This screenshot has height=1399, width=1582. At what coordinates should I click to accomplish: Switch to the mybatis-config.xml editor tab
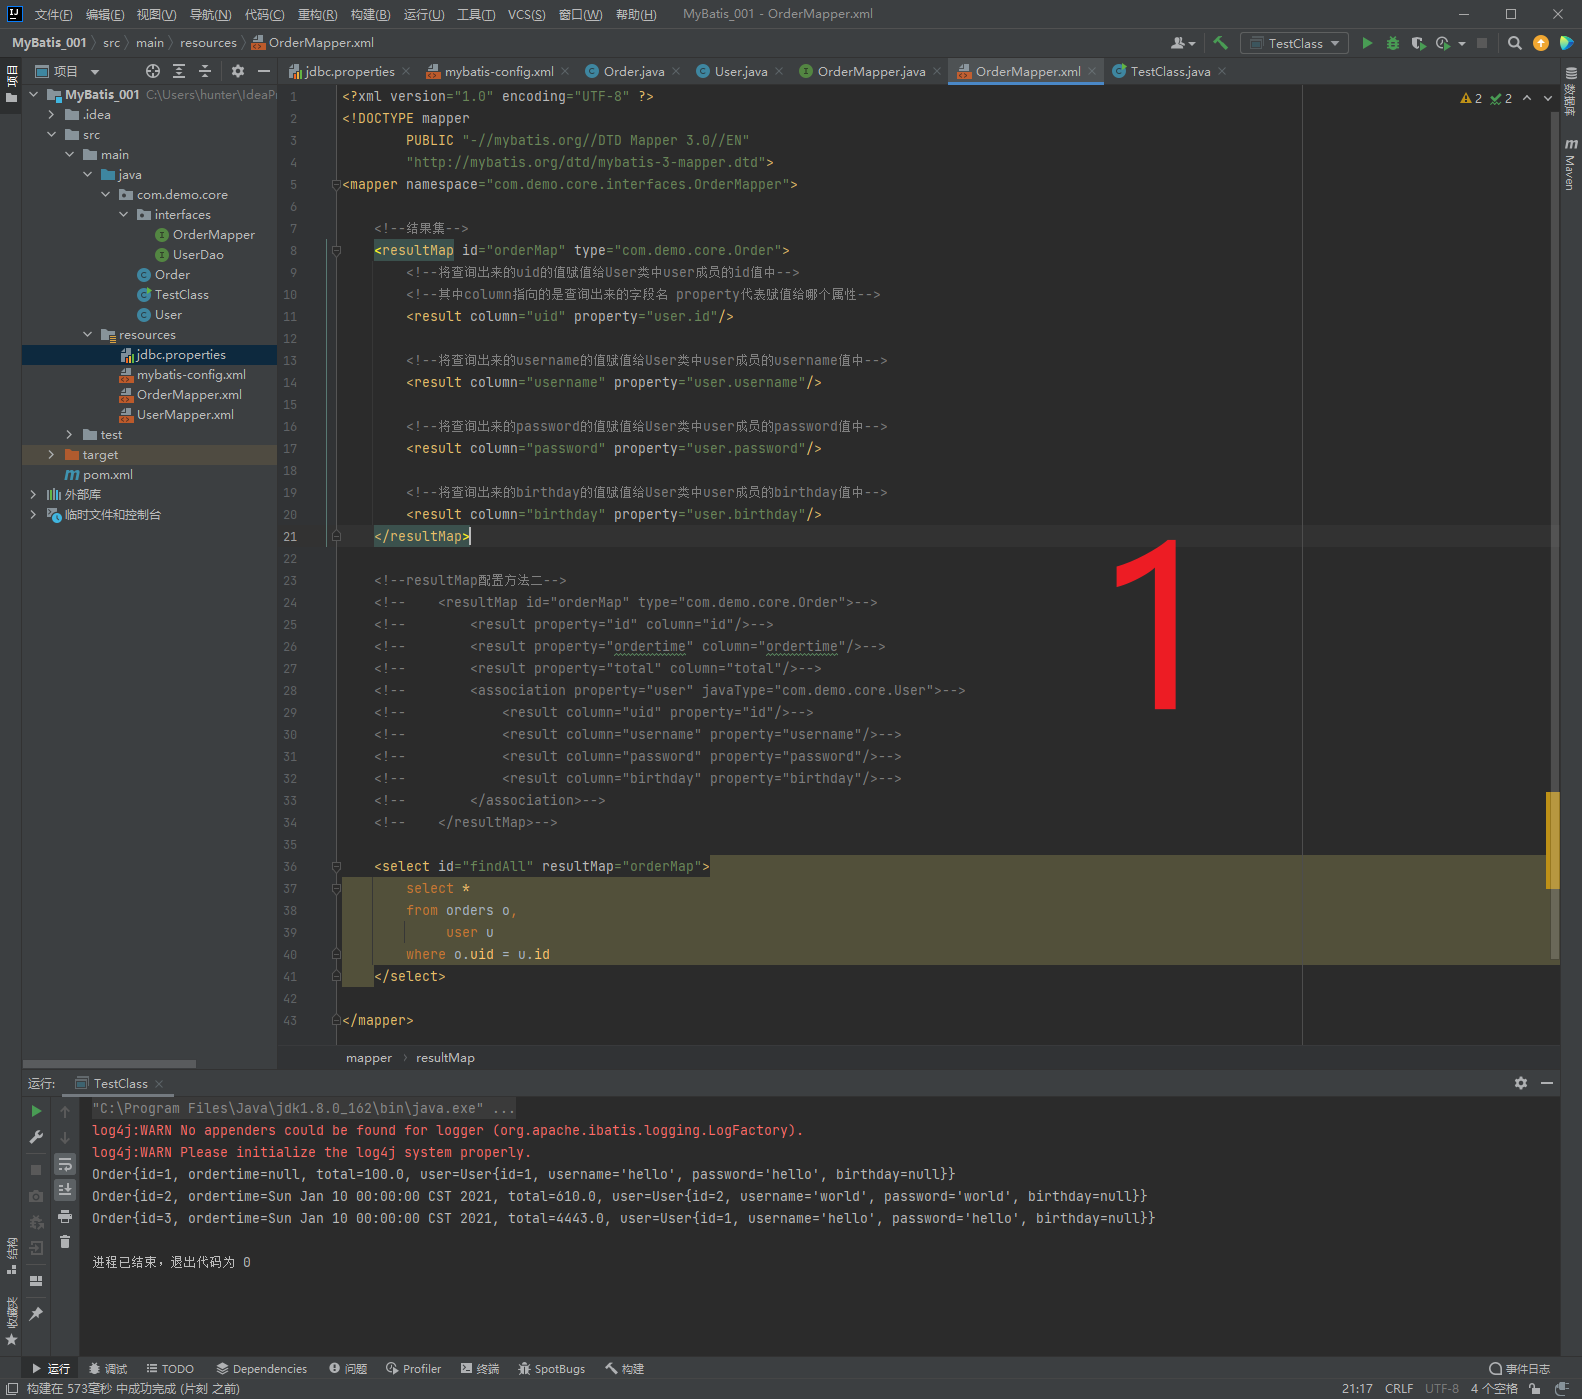pyautogui.click(x=497, y=71)
